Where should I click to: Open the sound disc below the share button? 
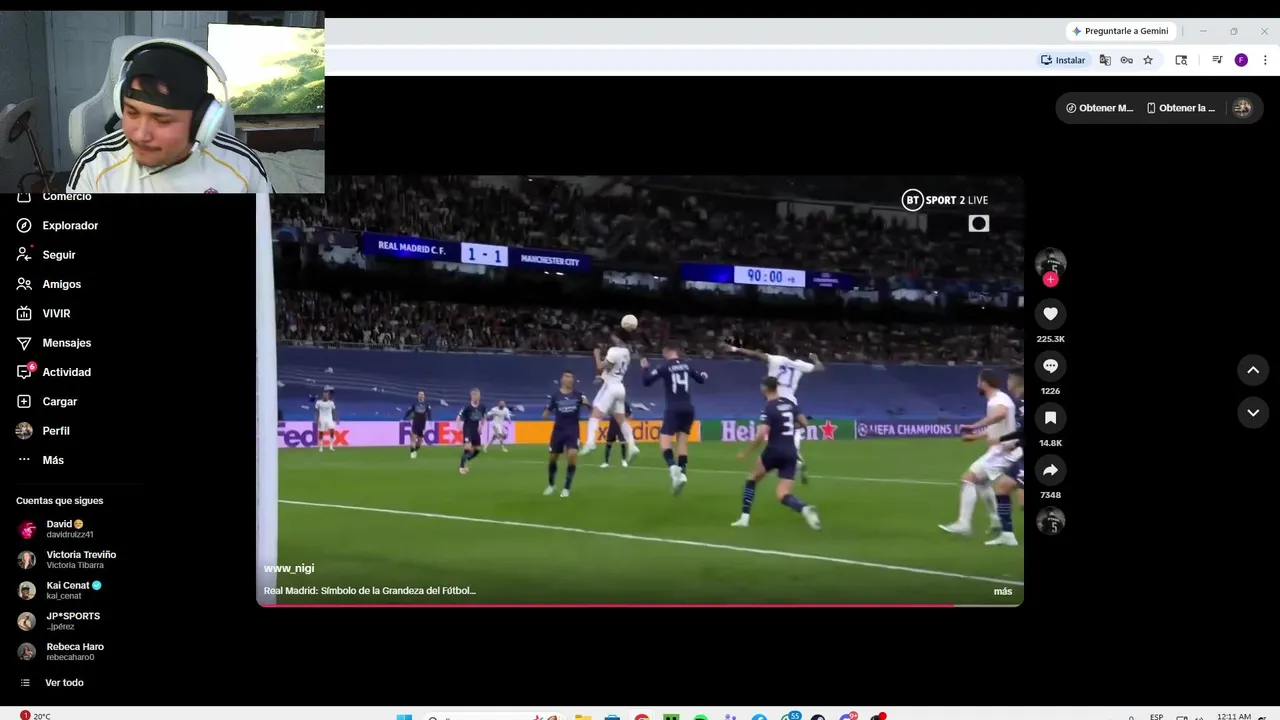click(1050, 521)
